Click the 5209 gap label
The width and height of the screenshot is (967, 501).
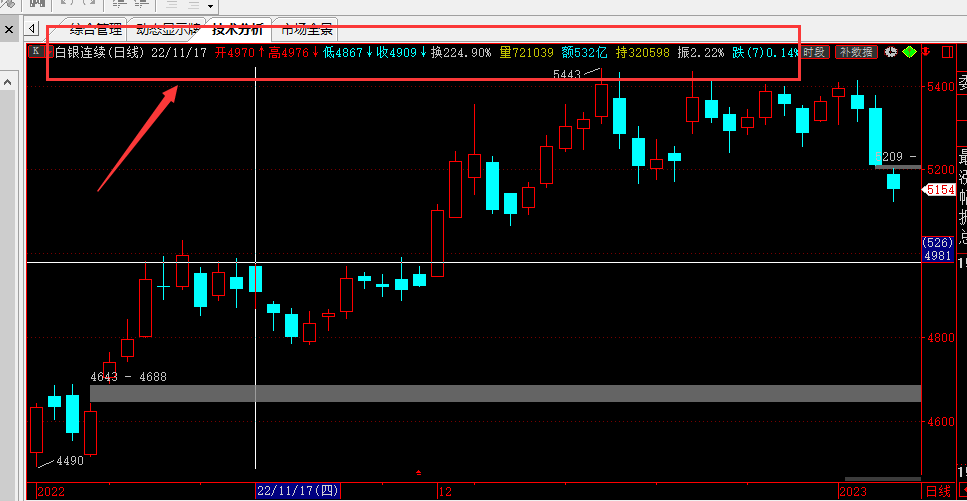tap(897, 157)
